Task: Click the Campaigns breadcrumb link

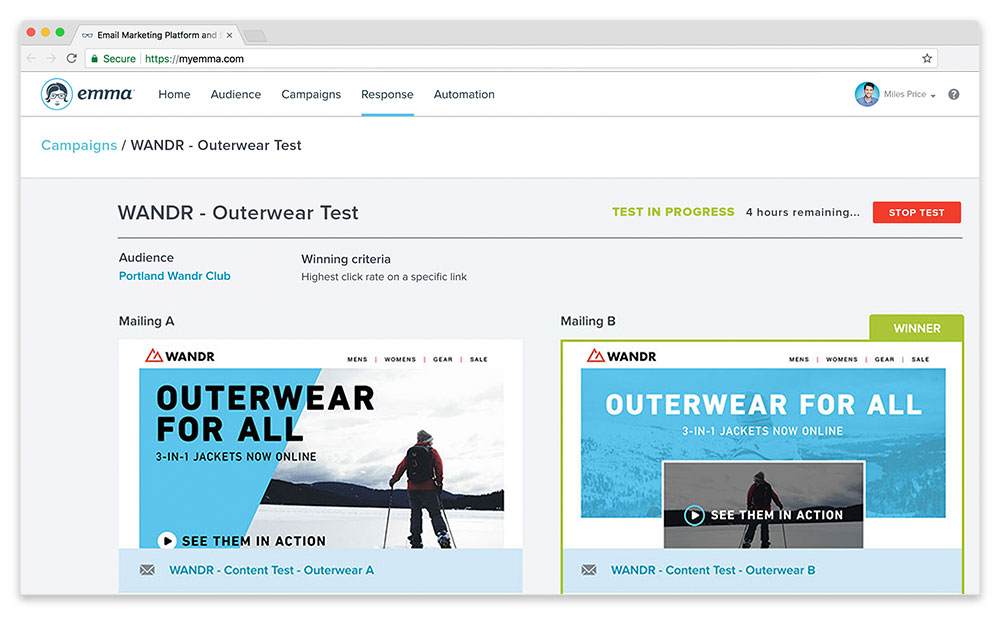Action: click(79, 145)
